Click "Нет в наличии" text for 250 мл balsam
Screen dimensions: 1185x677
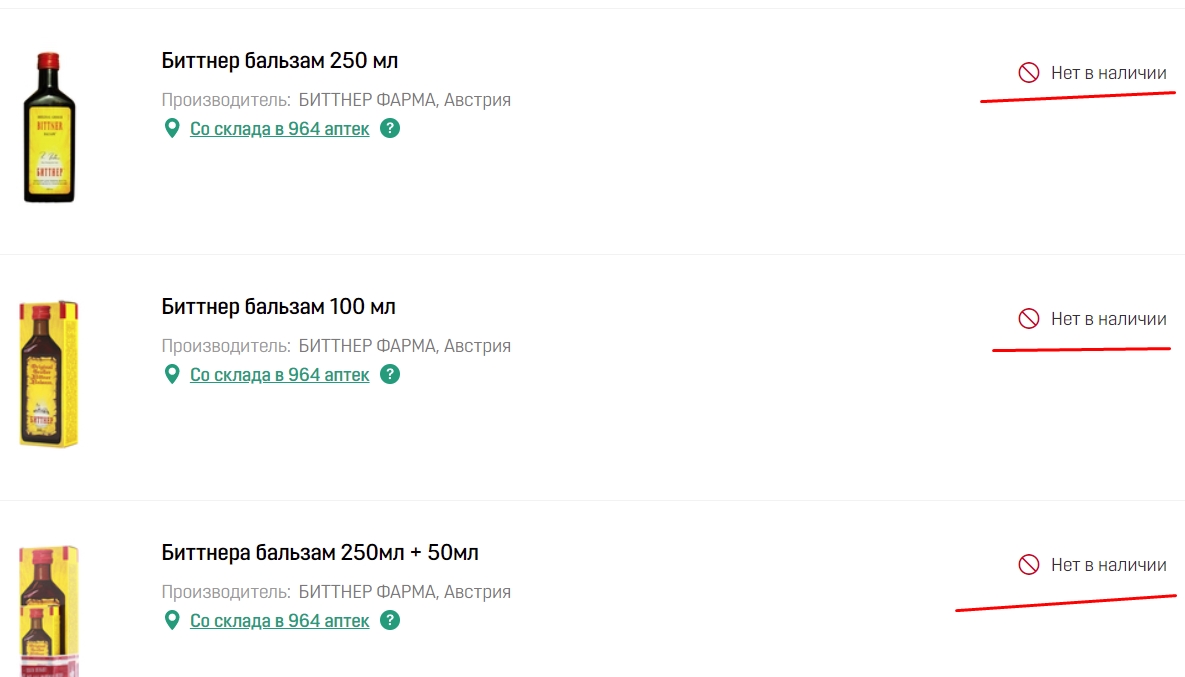1108,72
